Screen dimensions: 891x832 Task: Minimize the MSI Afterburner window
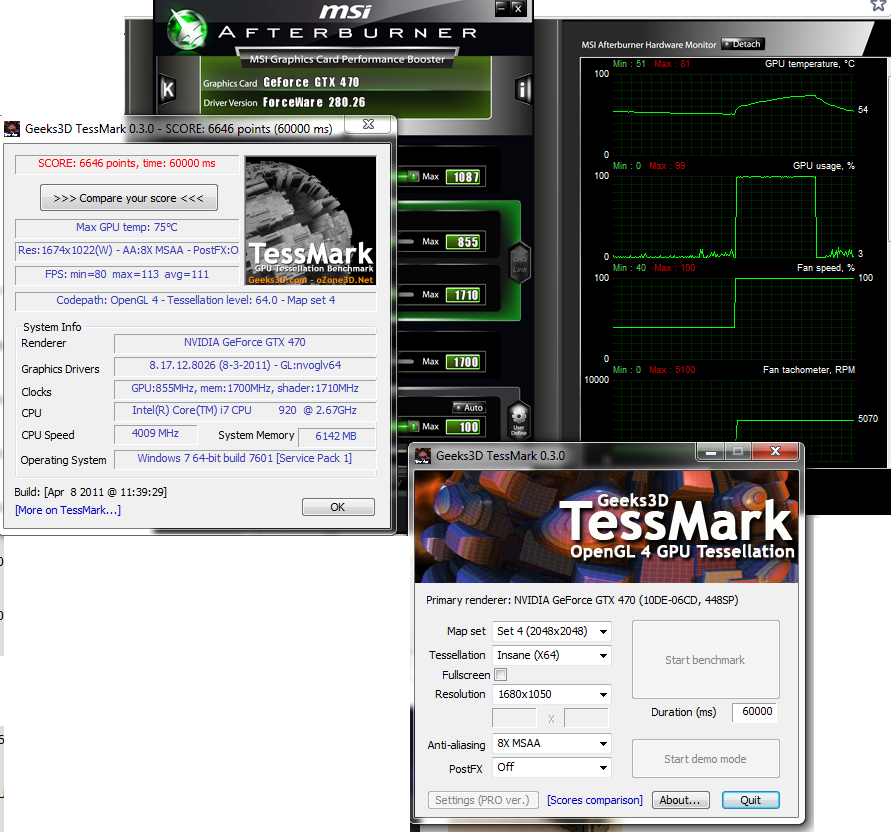pos(501,9)
